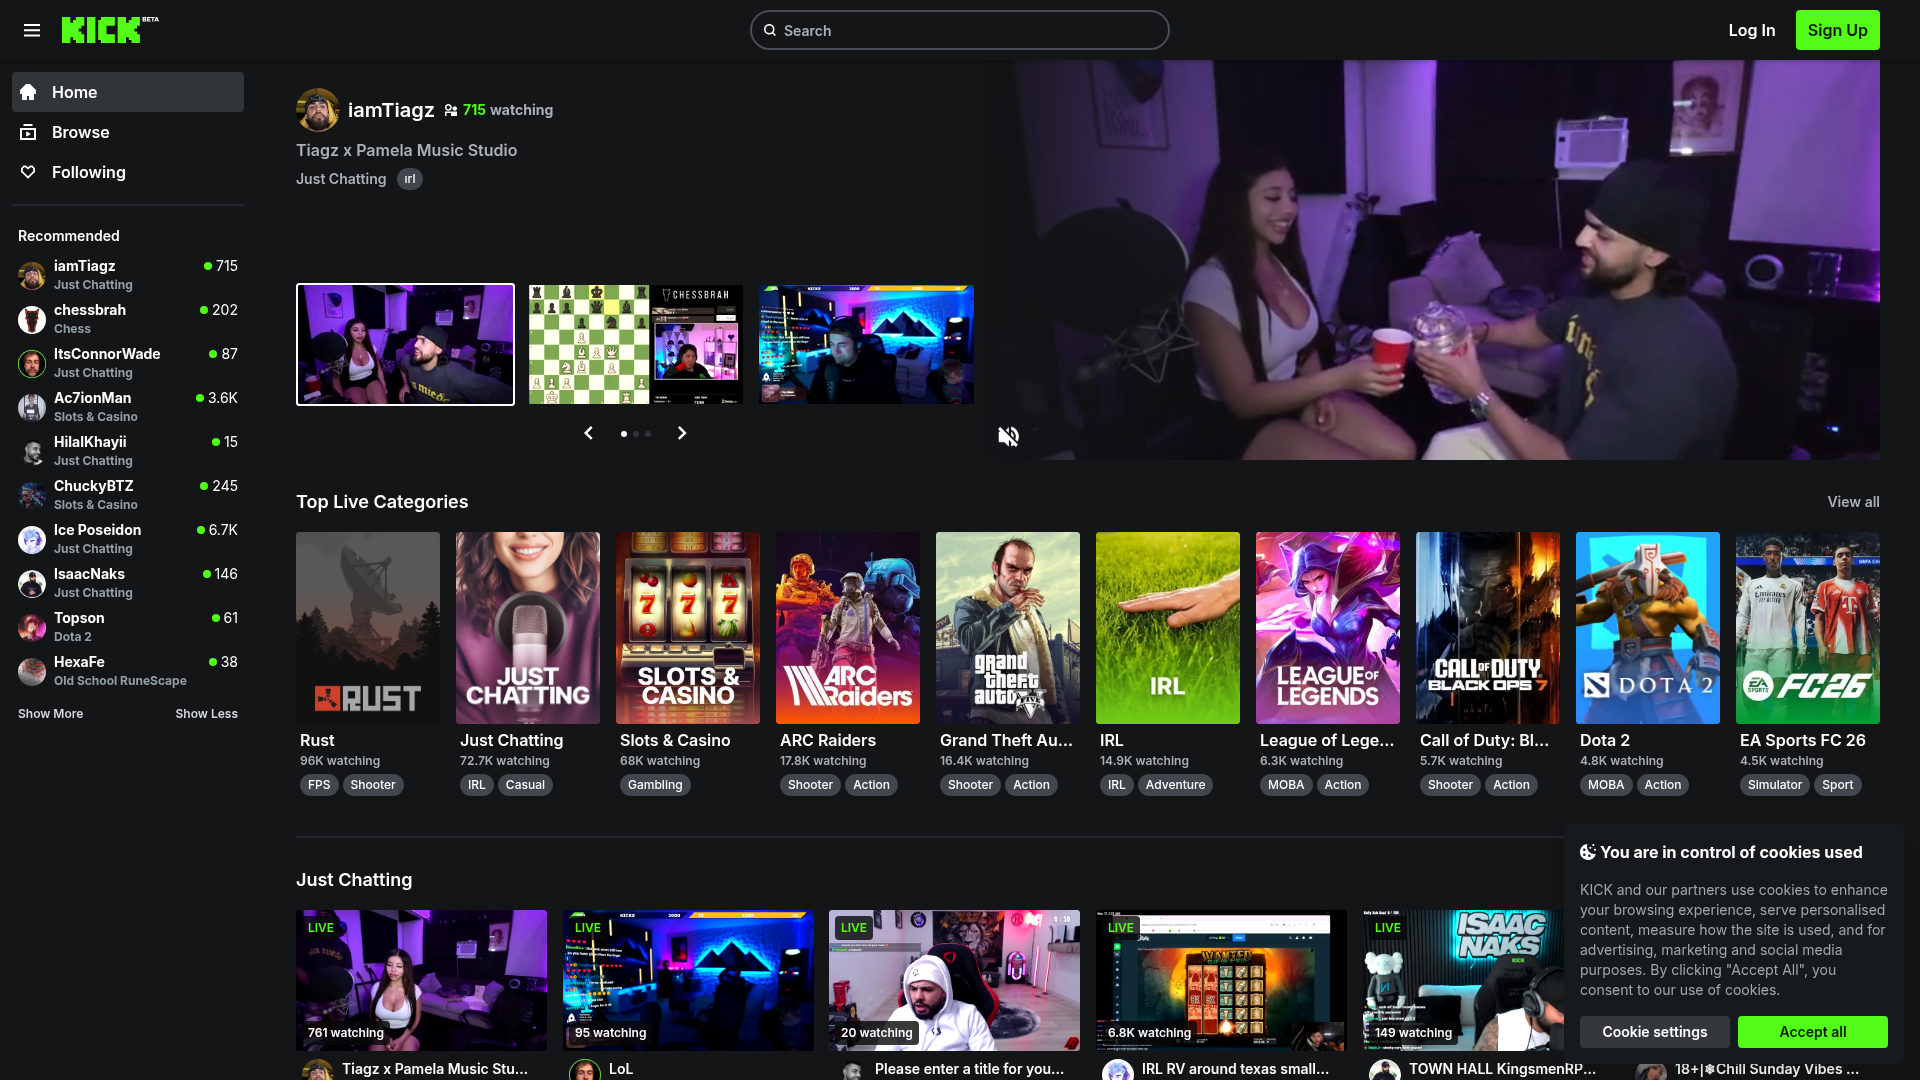The image size is (1920, 1080).
Task: Advance the carousel with the right chevron
Action: (681, 433)
